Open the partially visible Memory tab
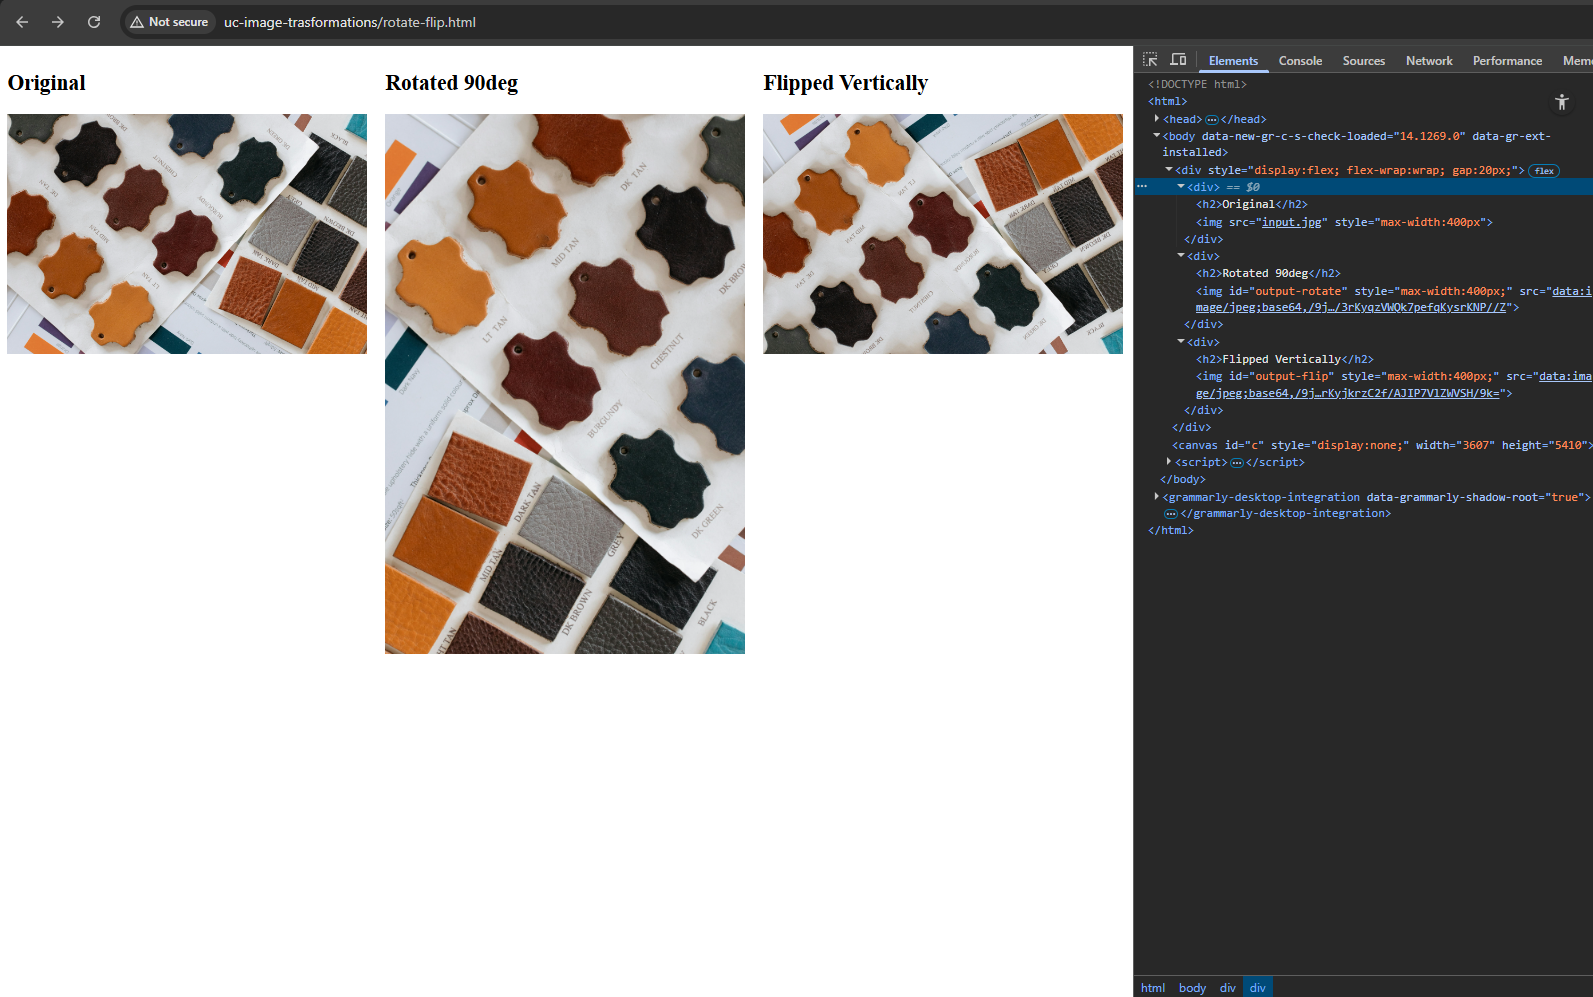The image size is (1593, 997). tap(1577, 61)
